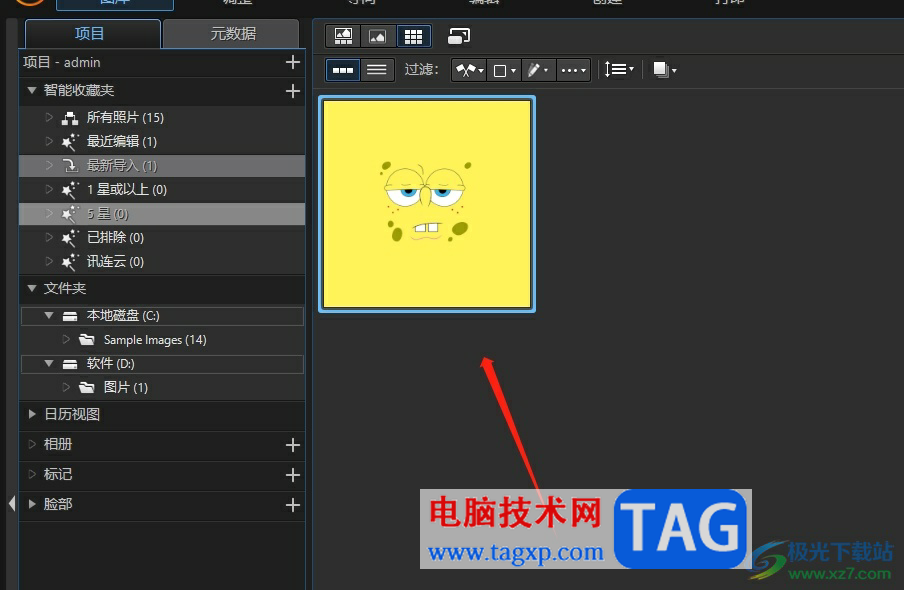Toggle list detail browser display mode
The image size is (904, 590).
click(377, 70)
